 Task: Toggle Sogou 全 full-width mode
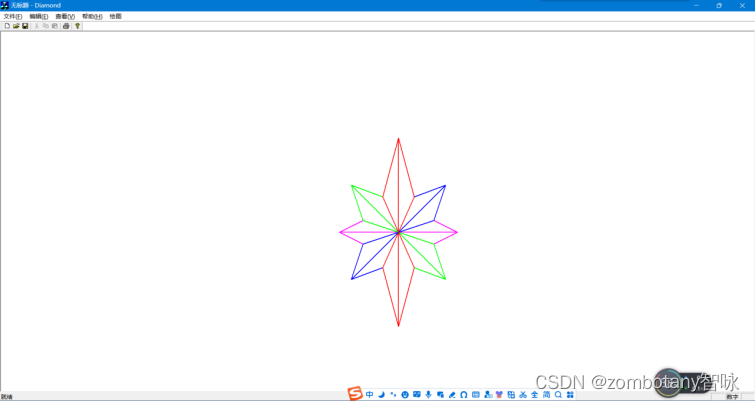coord(534,395)
